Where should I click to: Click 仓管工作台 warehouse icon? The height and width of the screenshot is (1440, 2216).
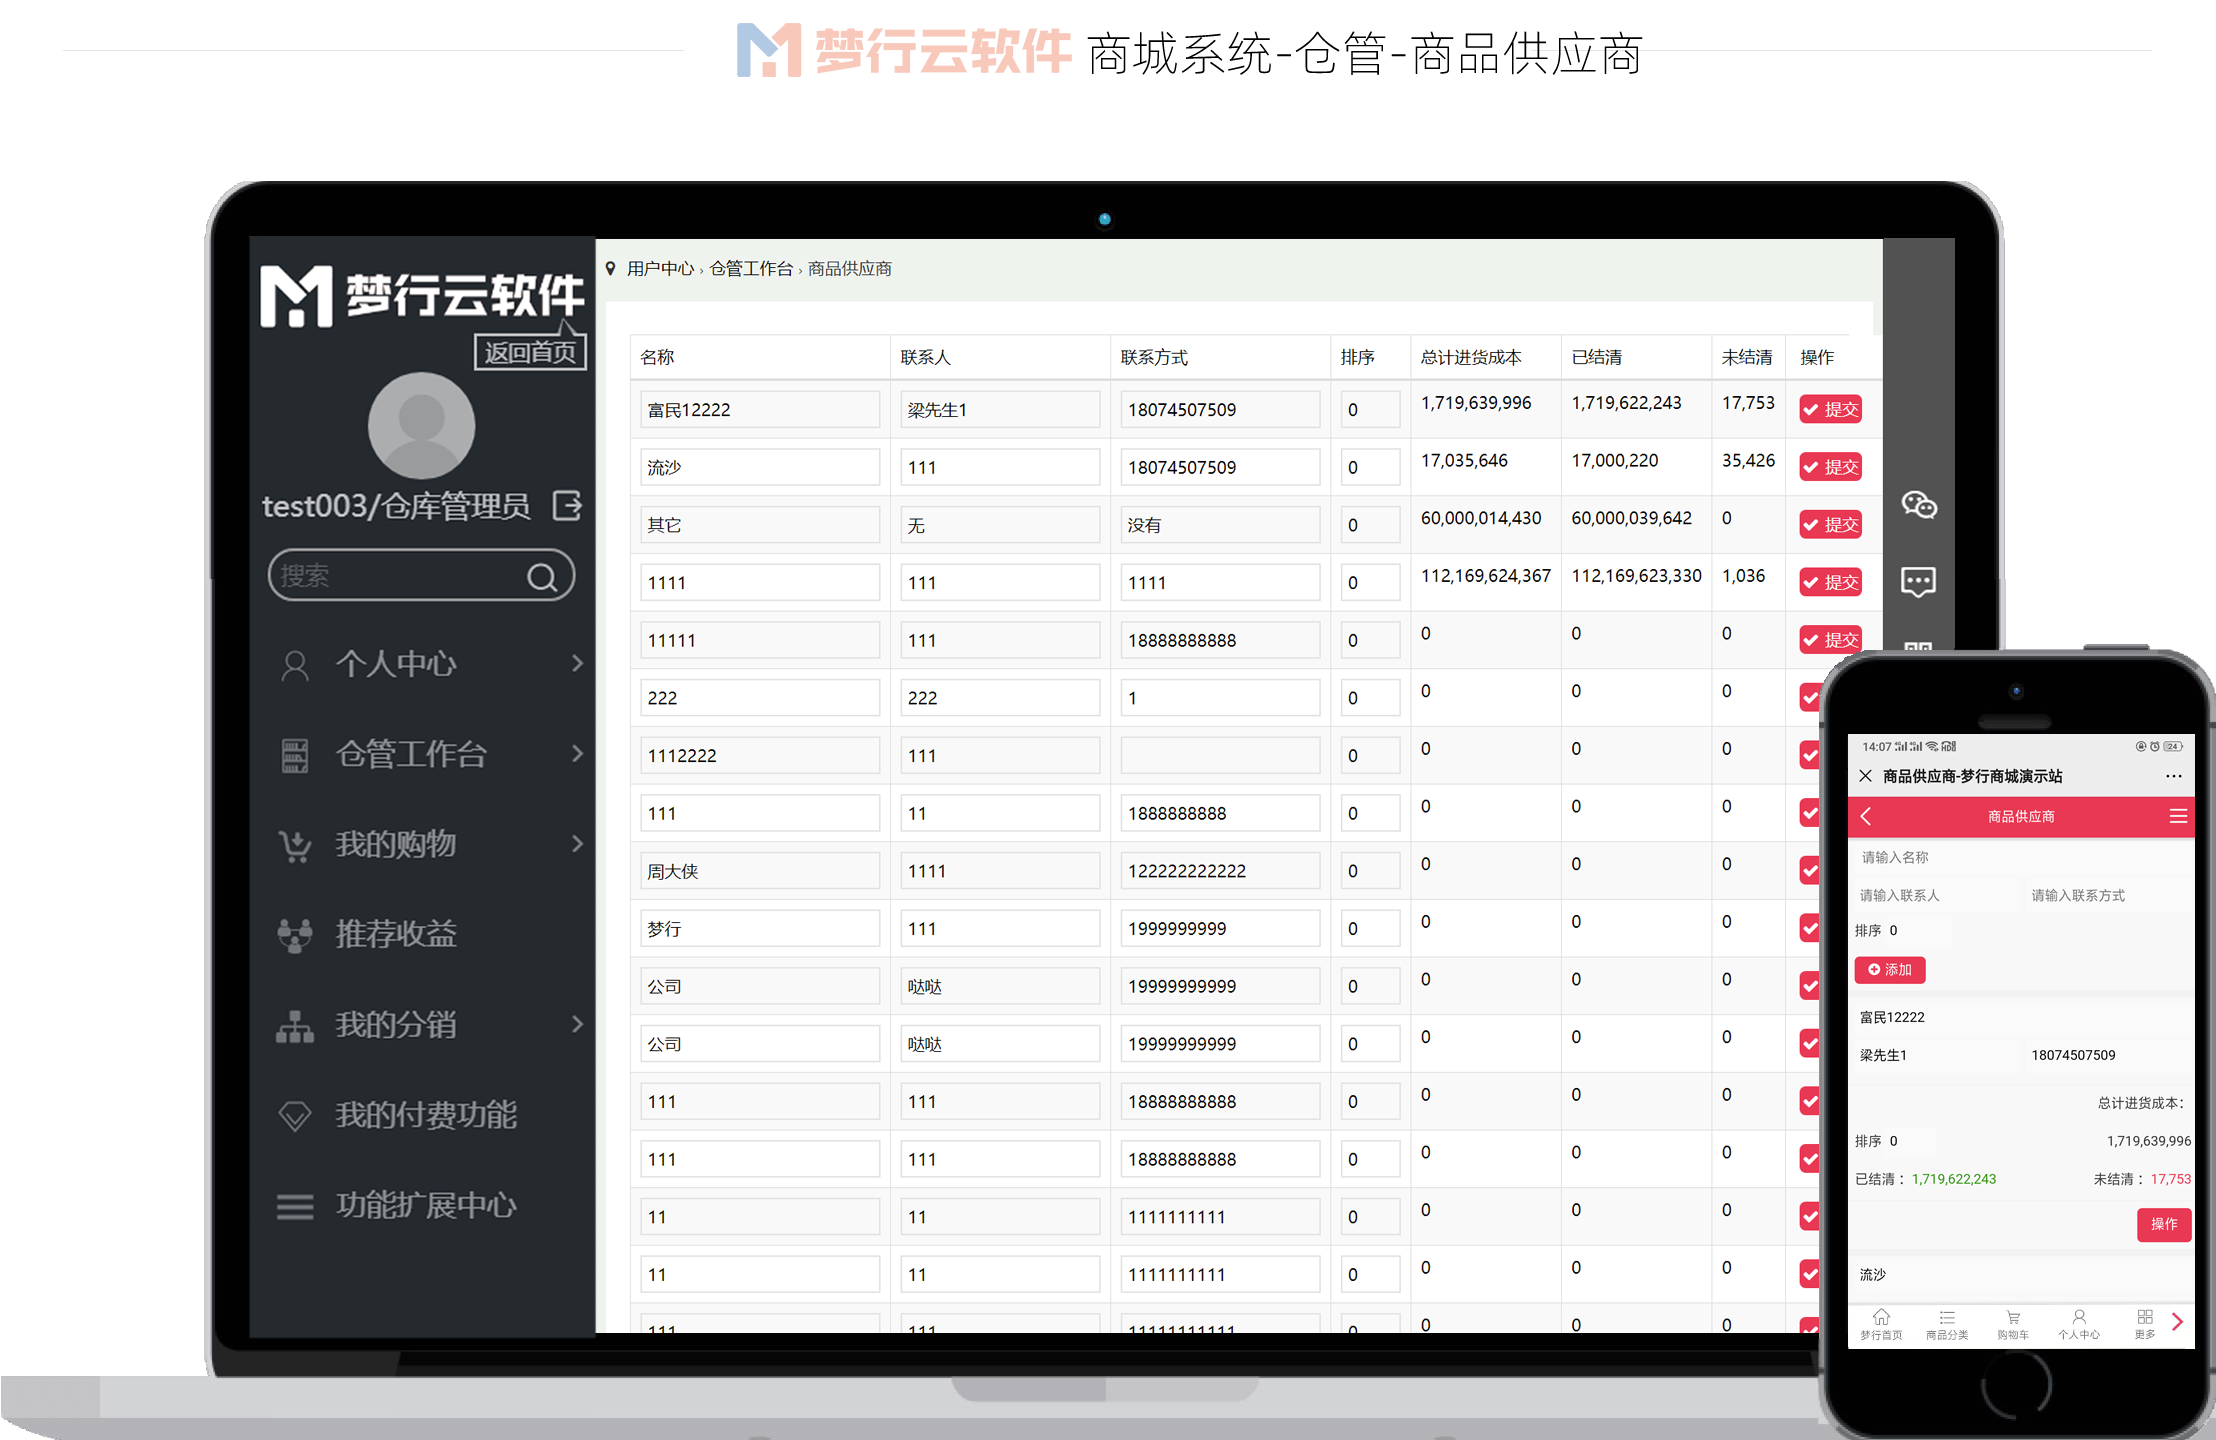pyautogui.click(x=295, y=755)
